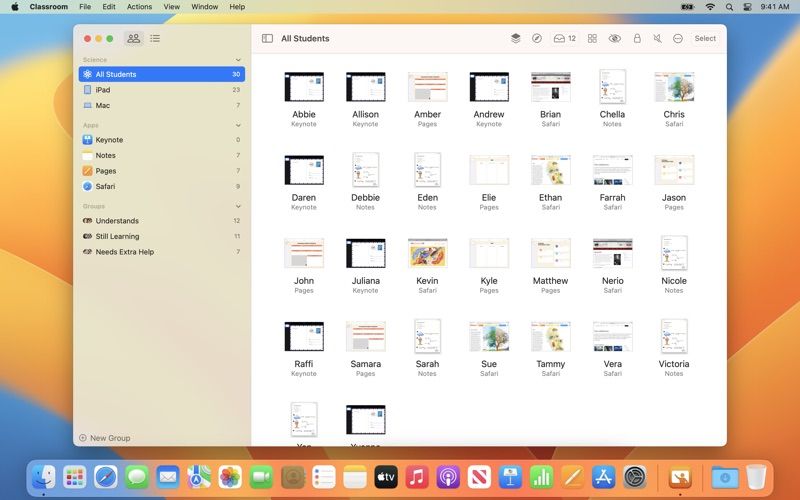The image size is (800, 500).
Task: Select All Students in the sidebar
Action: 162,74
